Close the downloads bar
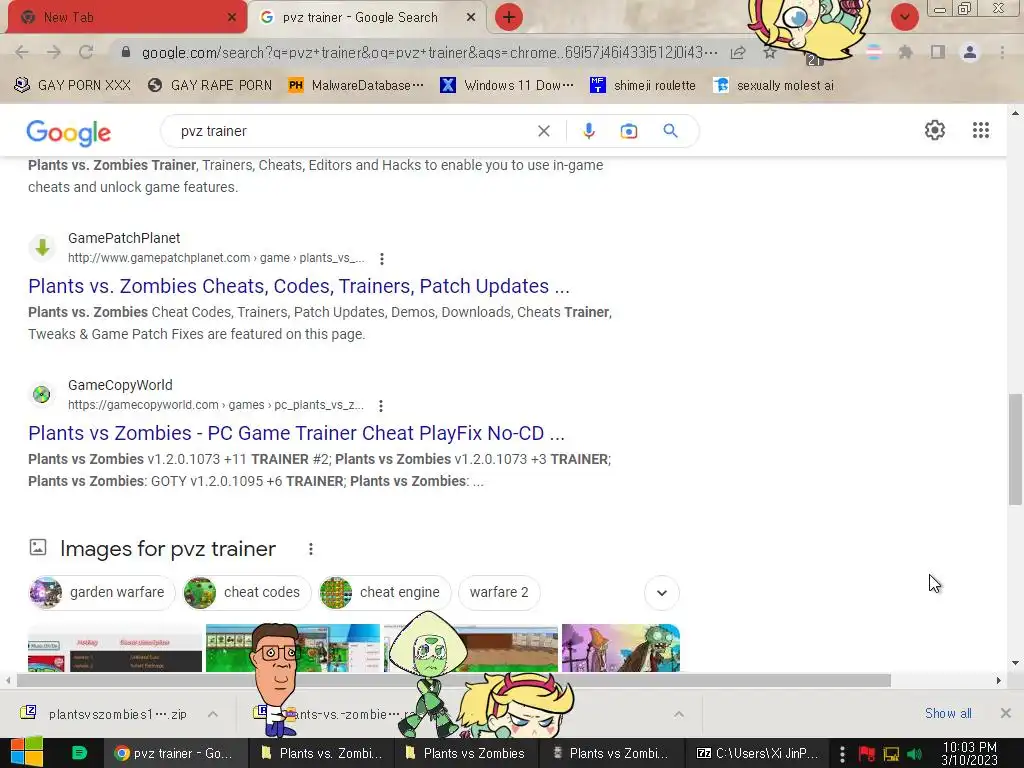This screenshot has width=1024, height=768. click(x=1006, y=713)
